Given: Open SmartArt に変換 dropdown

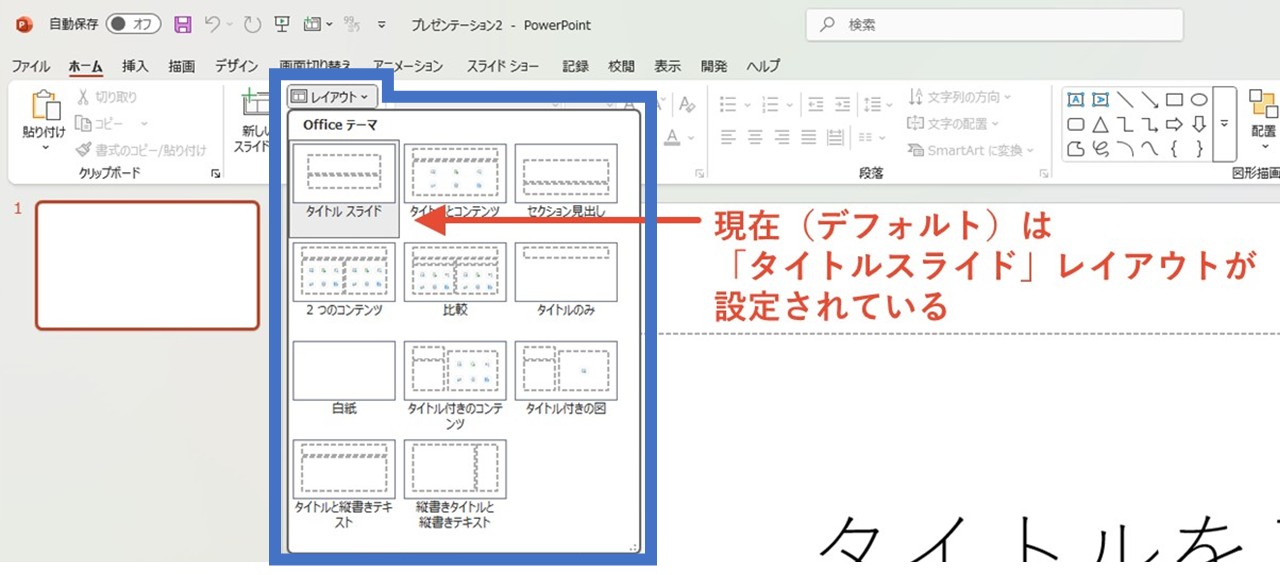Looking at the screenshot, I should pos(972,150).
